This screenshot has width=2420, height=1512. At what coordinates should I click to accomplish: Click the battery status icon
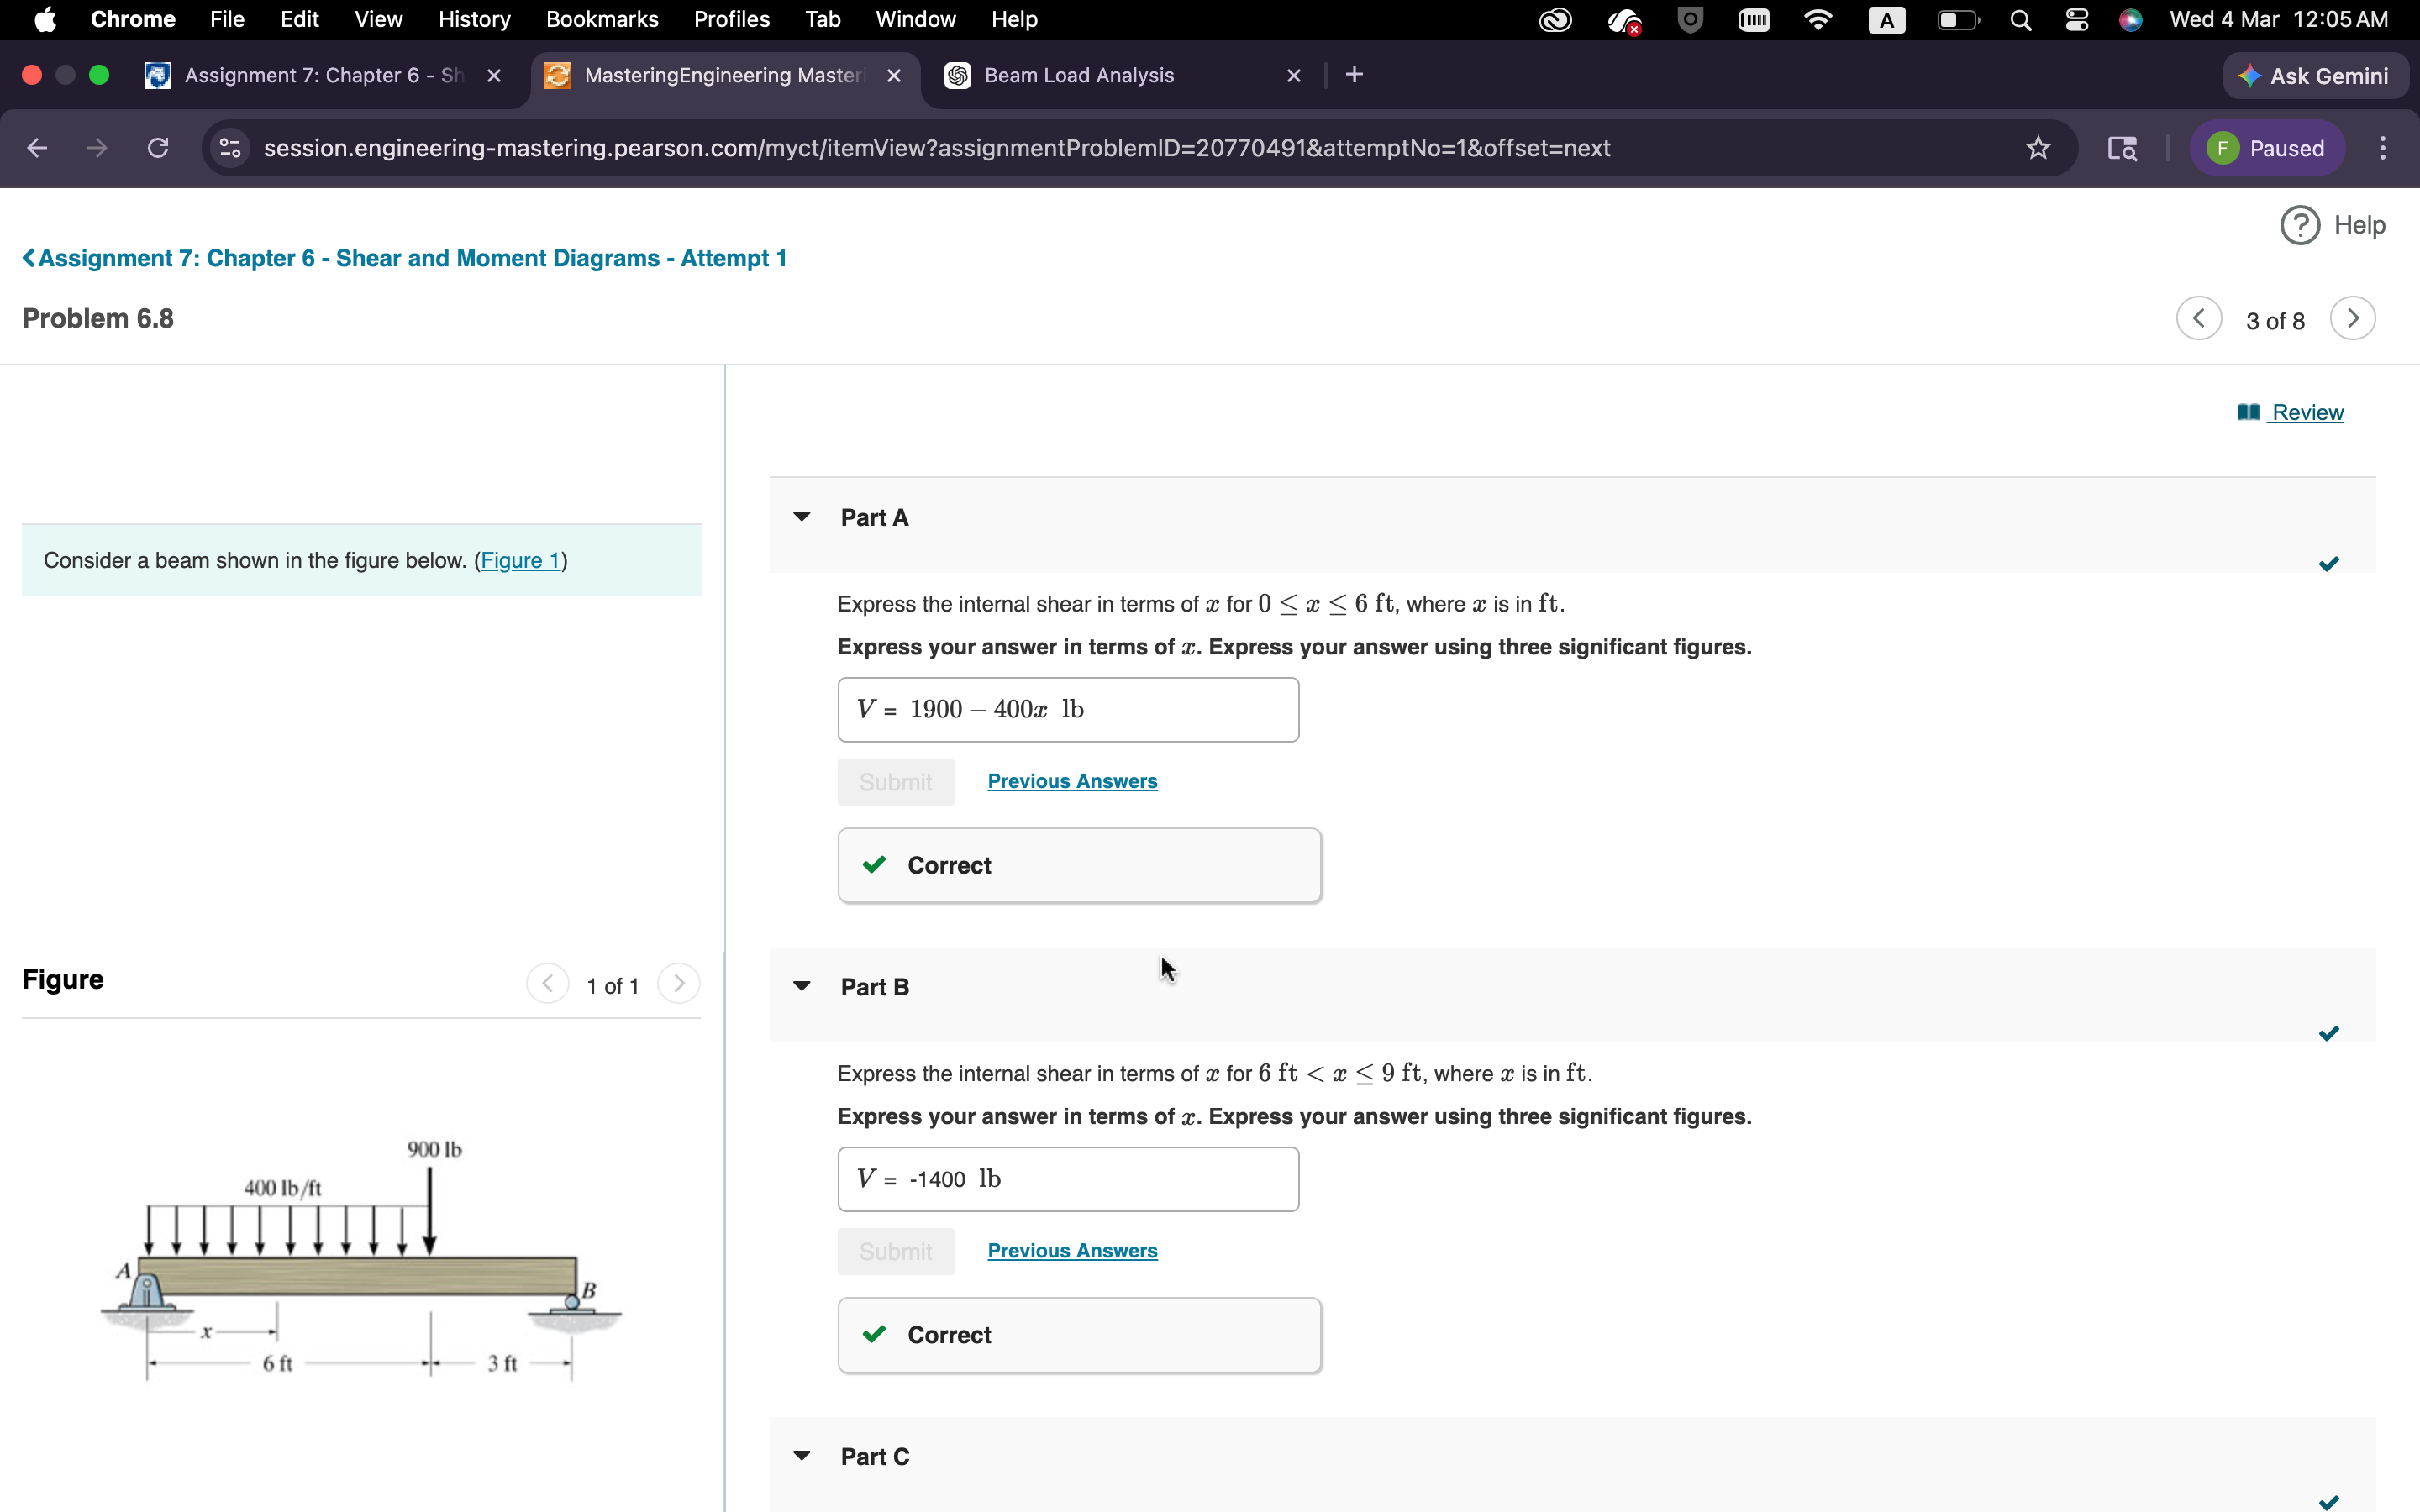1957,20
